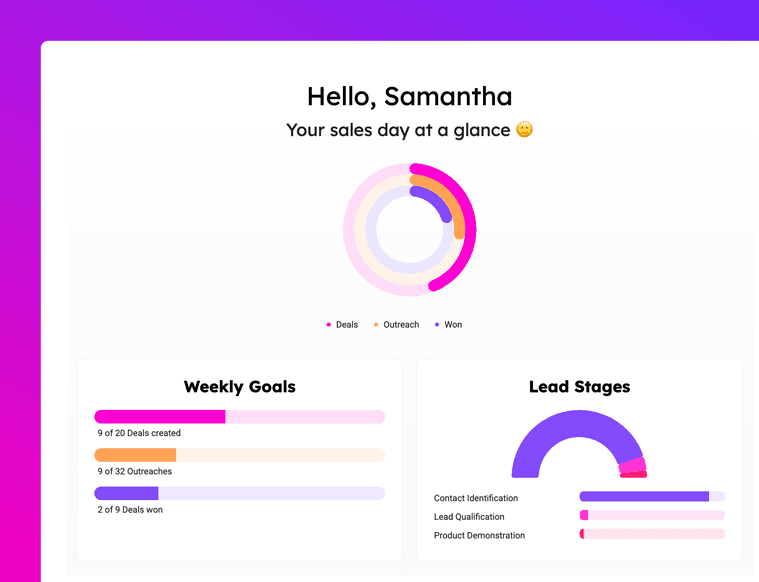Image resolution: width=759 pixels, height=582 pixels.
Task: Select the Product Demonstration stage label
Action: pyautogui.click(x=479, y=536)
